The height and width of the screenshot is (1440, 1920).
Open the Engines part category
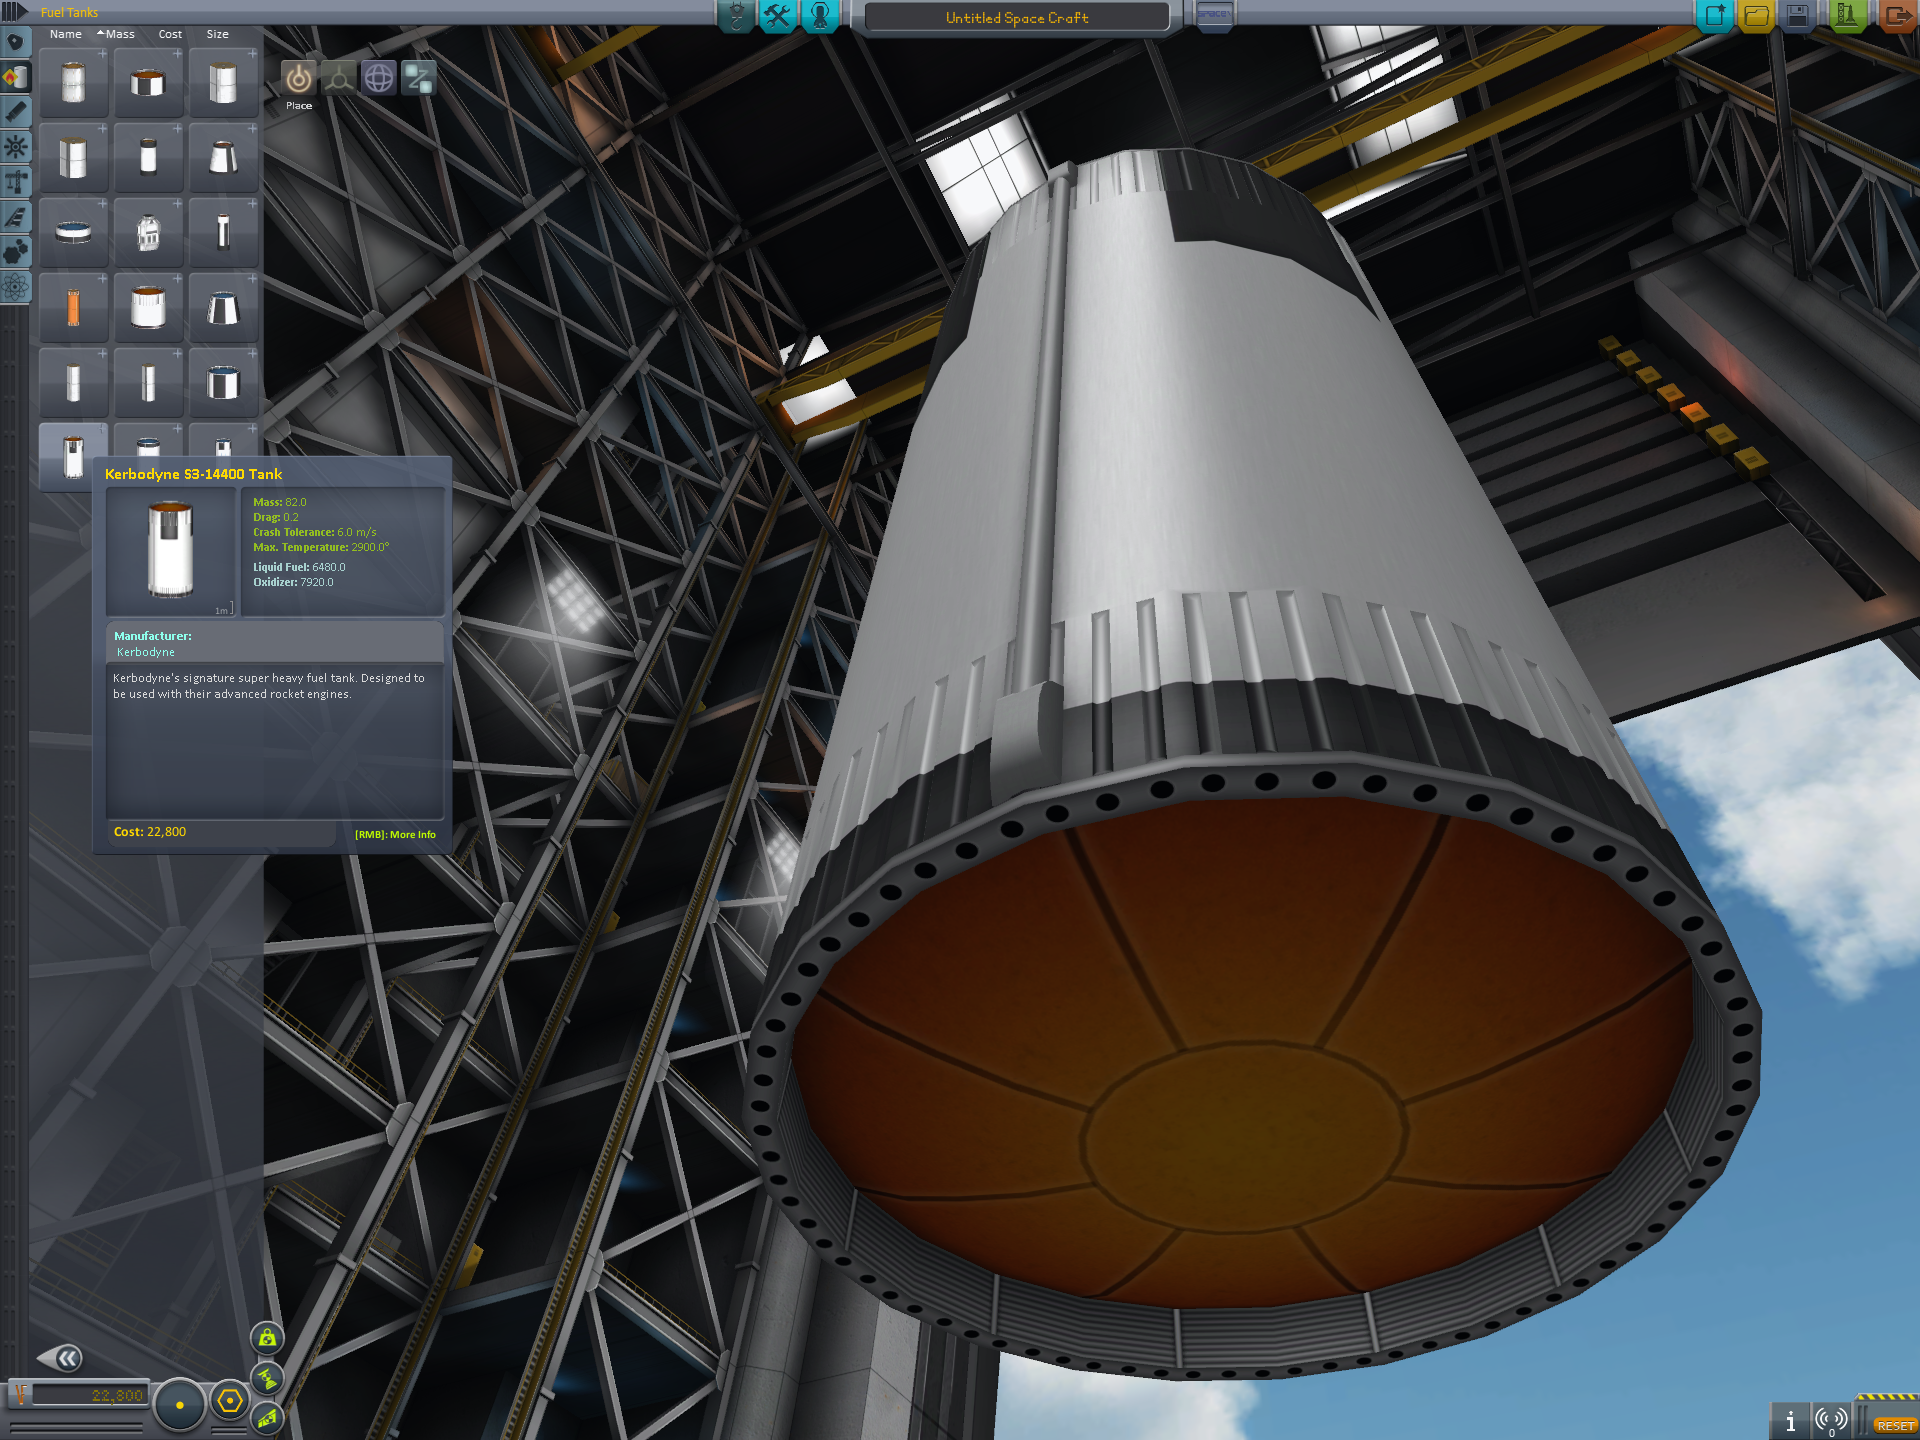[x=15, y=113]
